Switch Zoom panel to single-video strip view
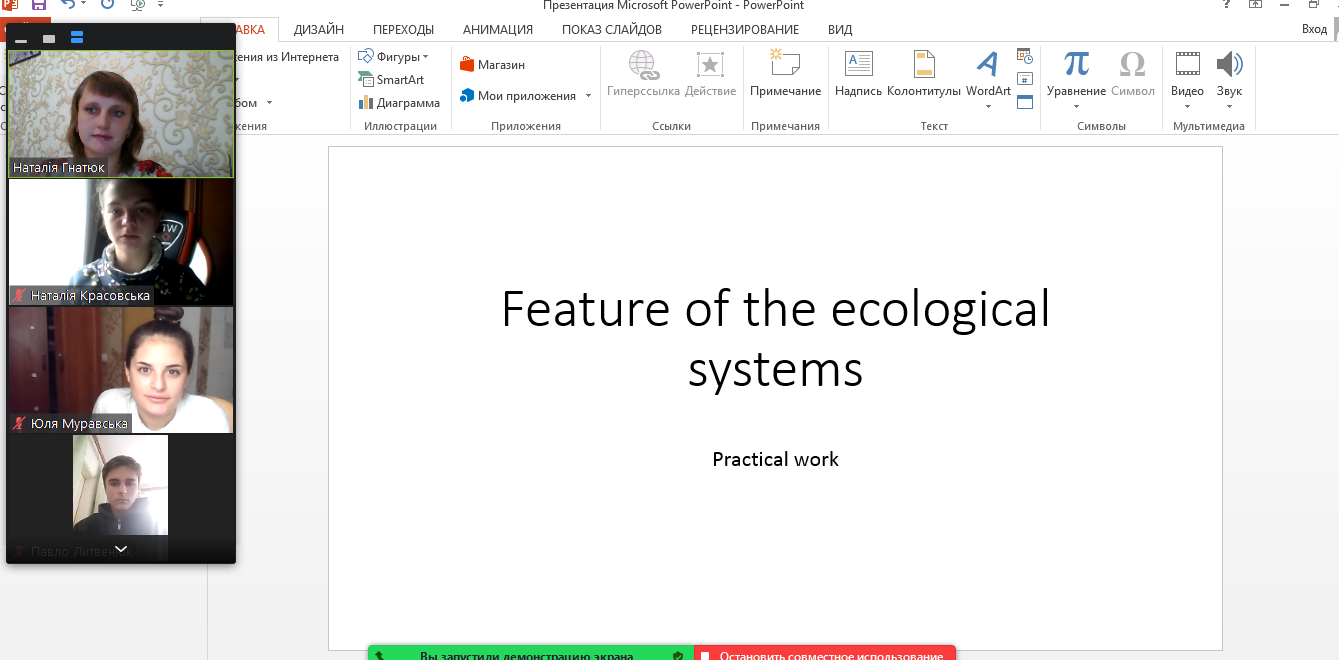The height and width of the screenshot is (660, 1339). [x=49, y=39]
